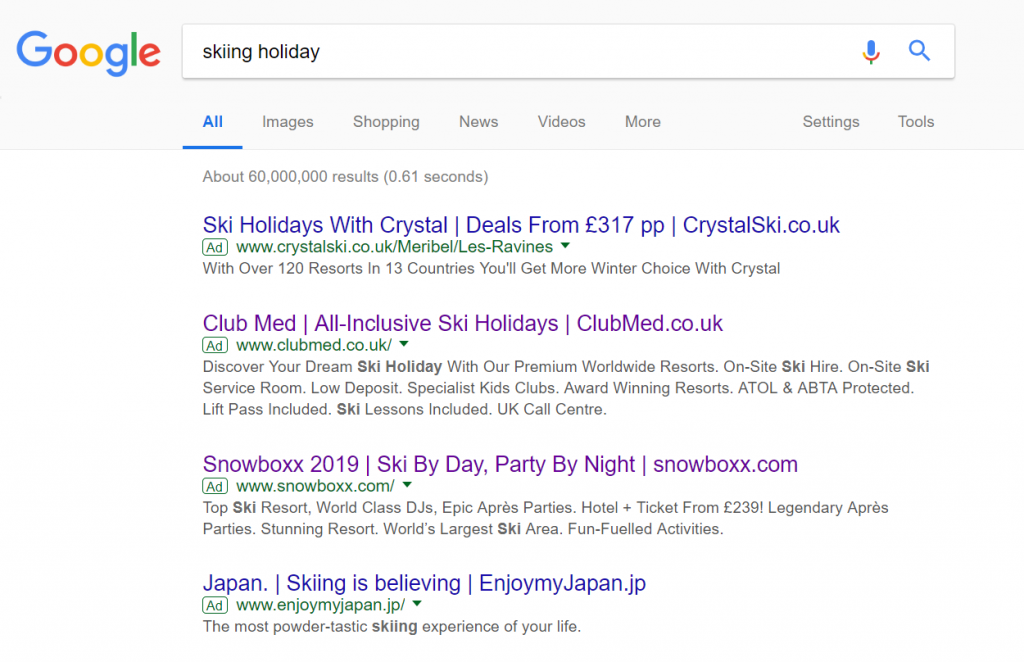Click the www.crystalski.co.uk/Meribel/Les-Ravines URL
Image resolution: width=1024 pixels, height=662 pixels.
click(394, 247)
